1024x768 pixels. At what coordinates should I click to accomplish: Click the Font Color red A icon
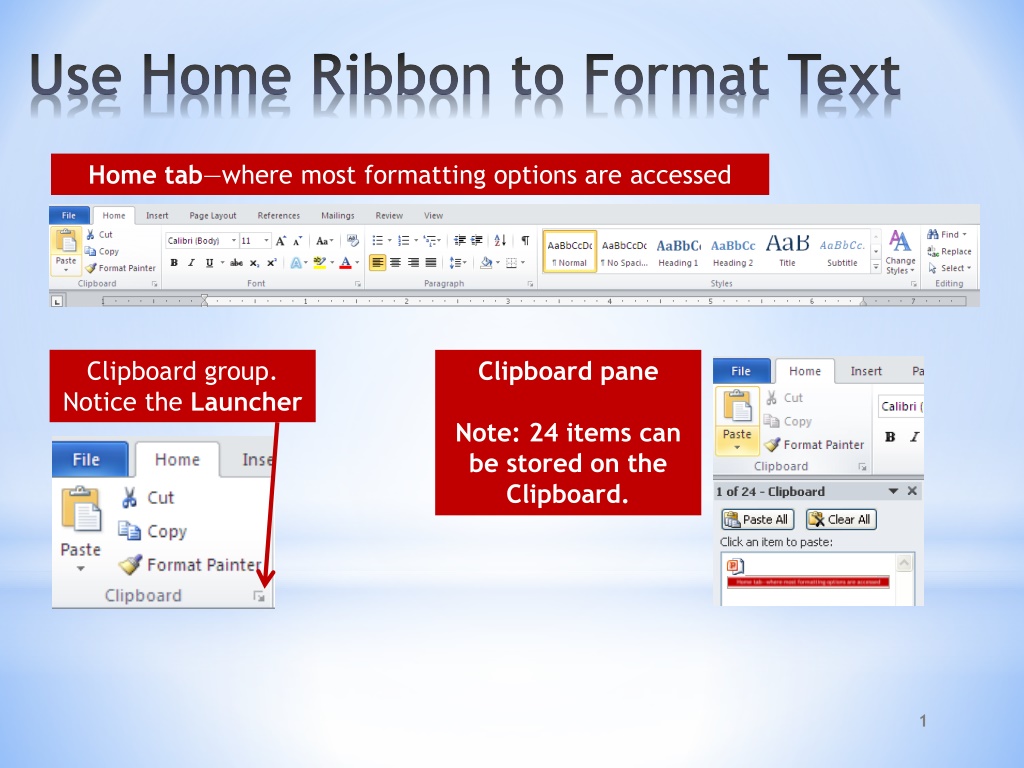tap(346, 263)
